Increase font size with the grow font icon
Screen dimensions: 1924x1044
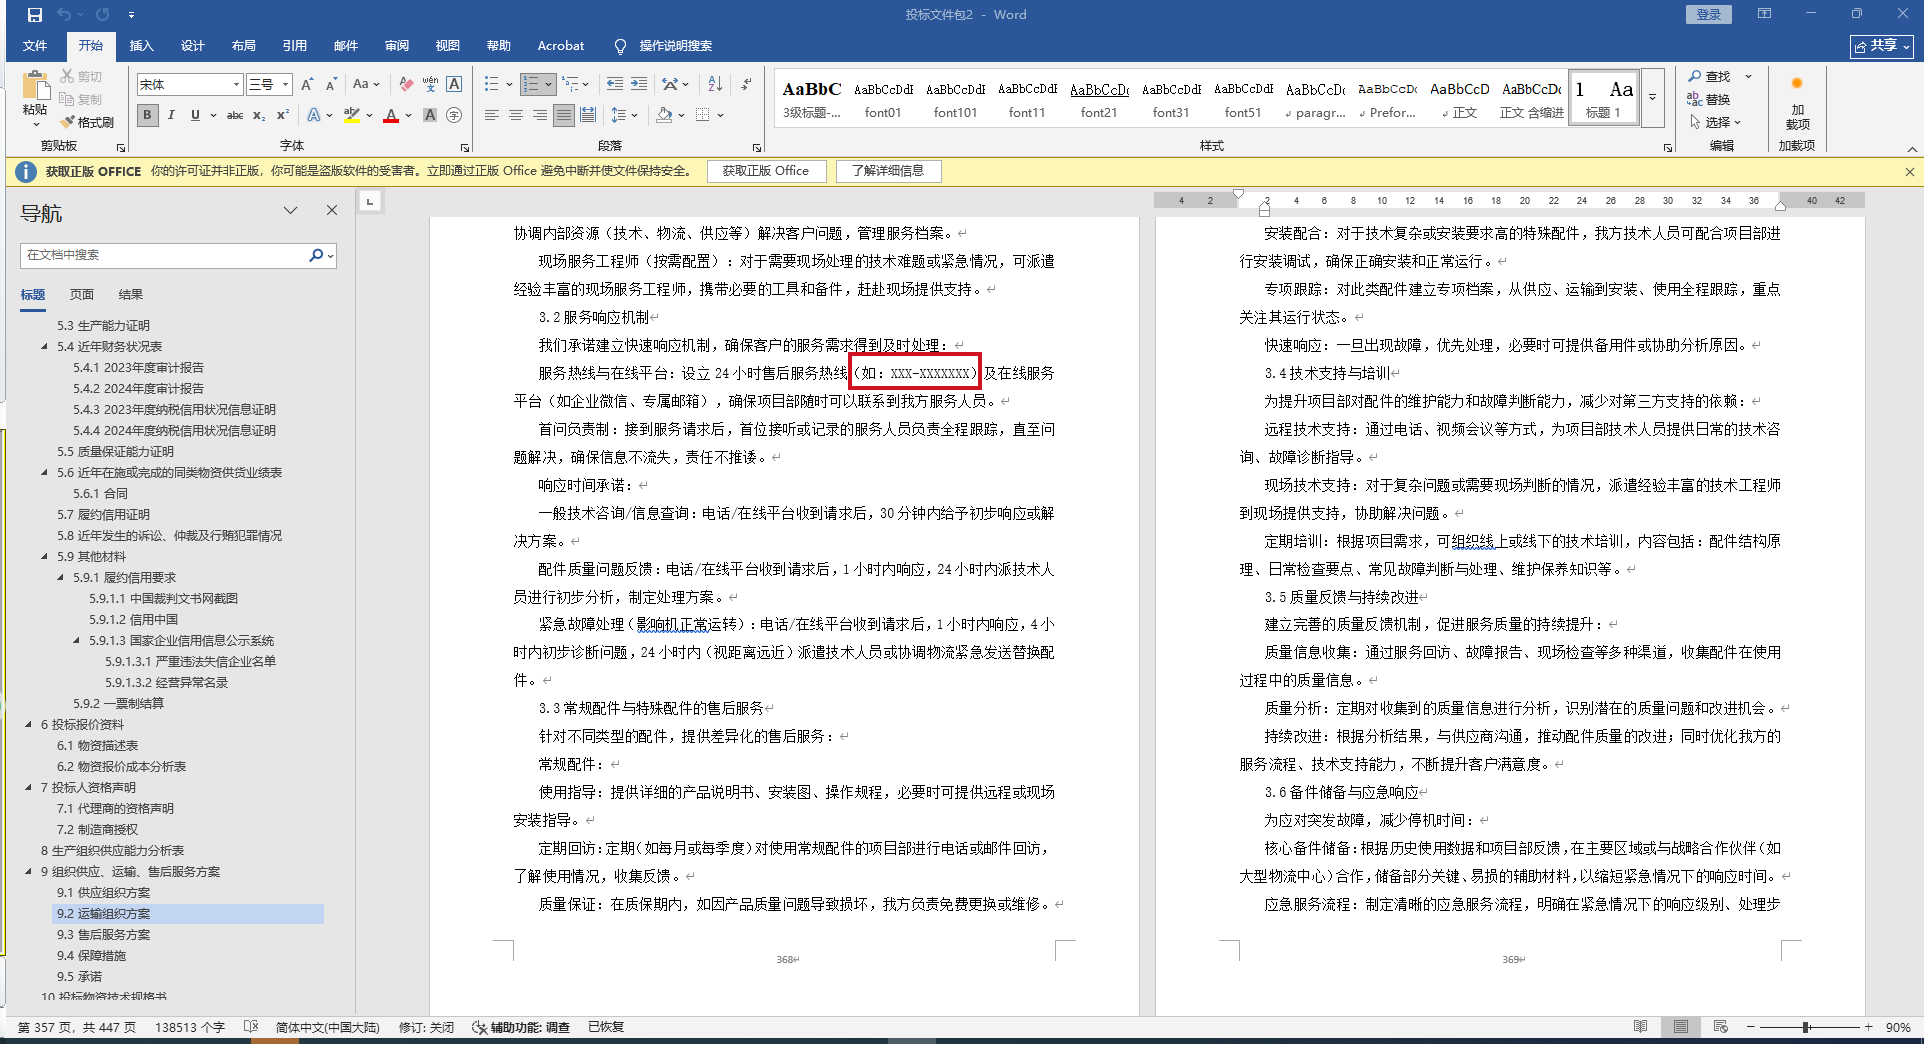[x=307, y=84]
